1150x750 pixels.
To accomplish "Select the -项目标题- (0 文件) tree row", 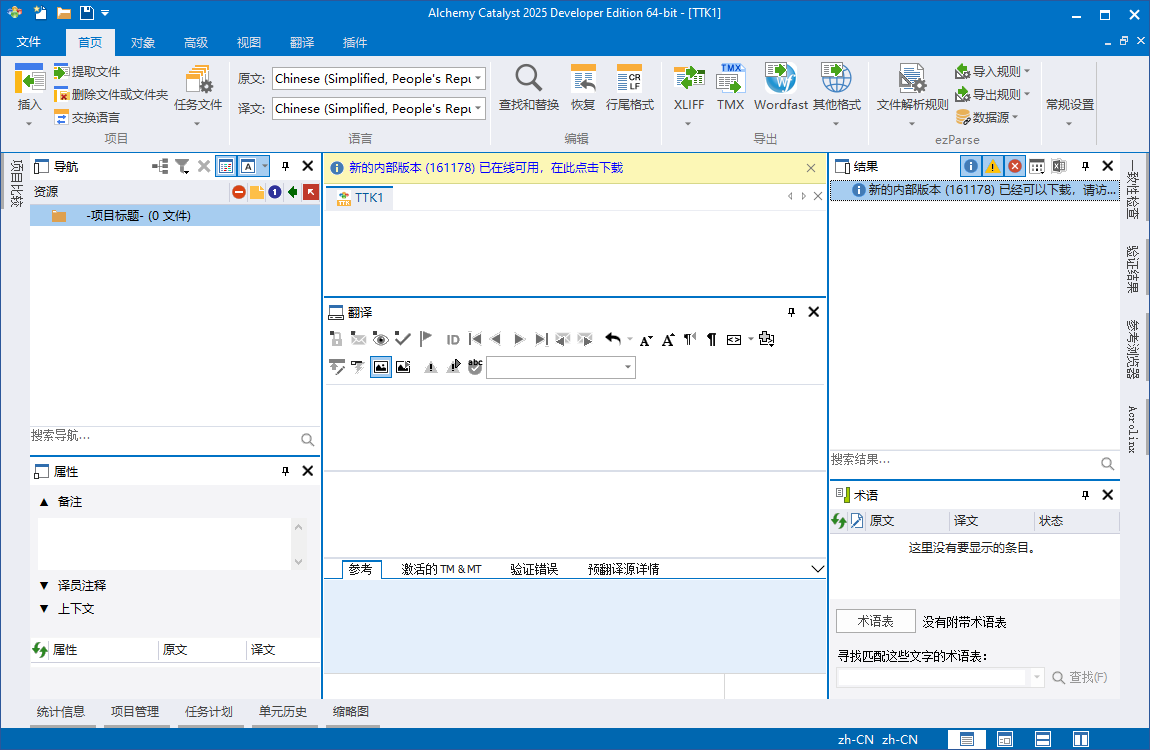I will [175, 216].
